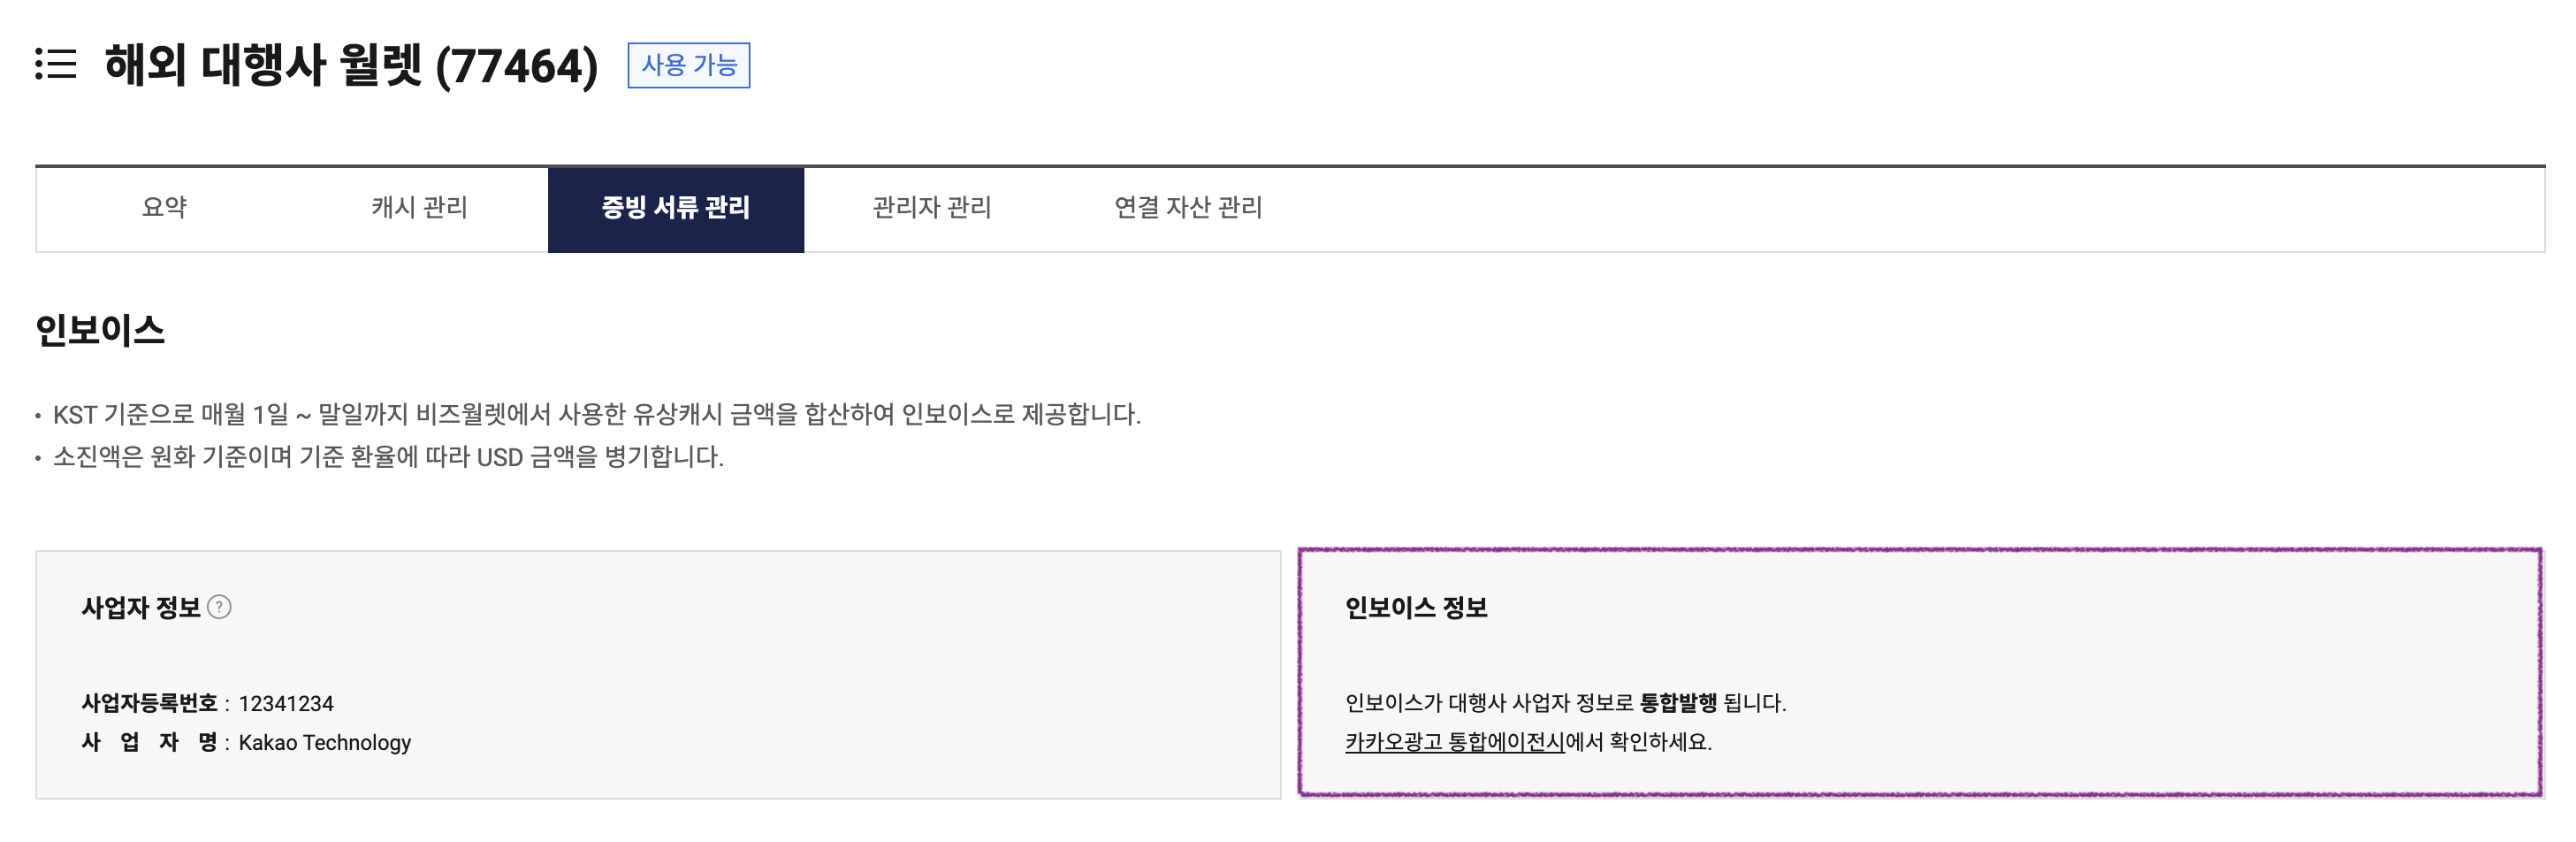Click the 사업자명 field label
This screenshot has width=2576, height=842.
149,743
